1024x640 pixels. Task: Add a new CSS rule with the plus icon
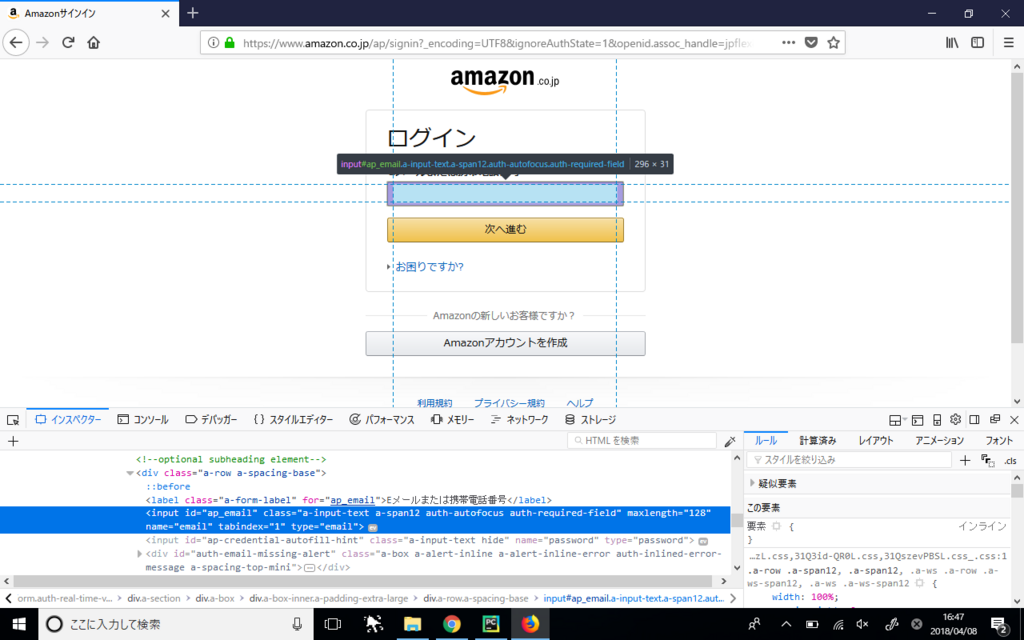(x=965, y=460)
